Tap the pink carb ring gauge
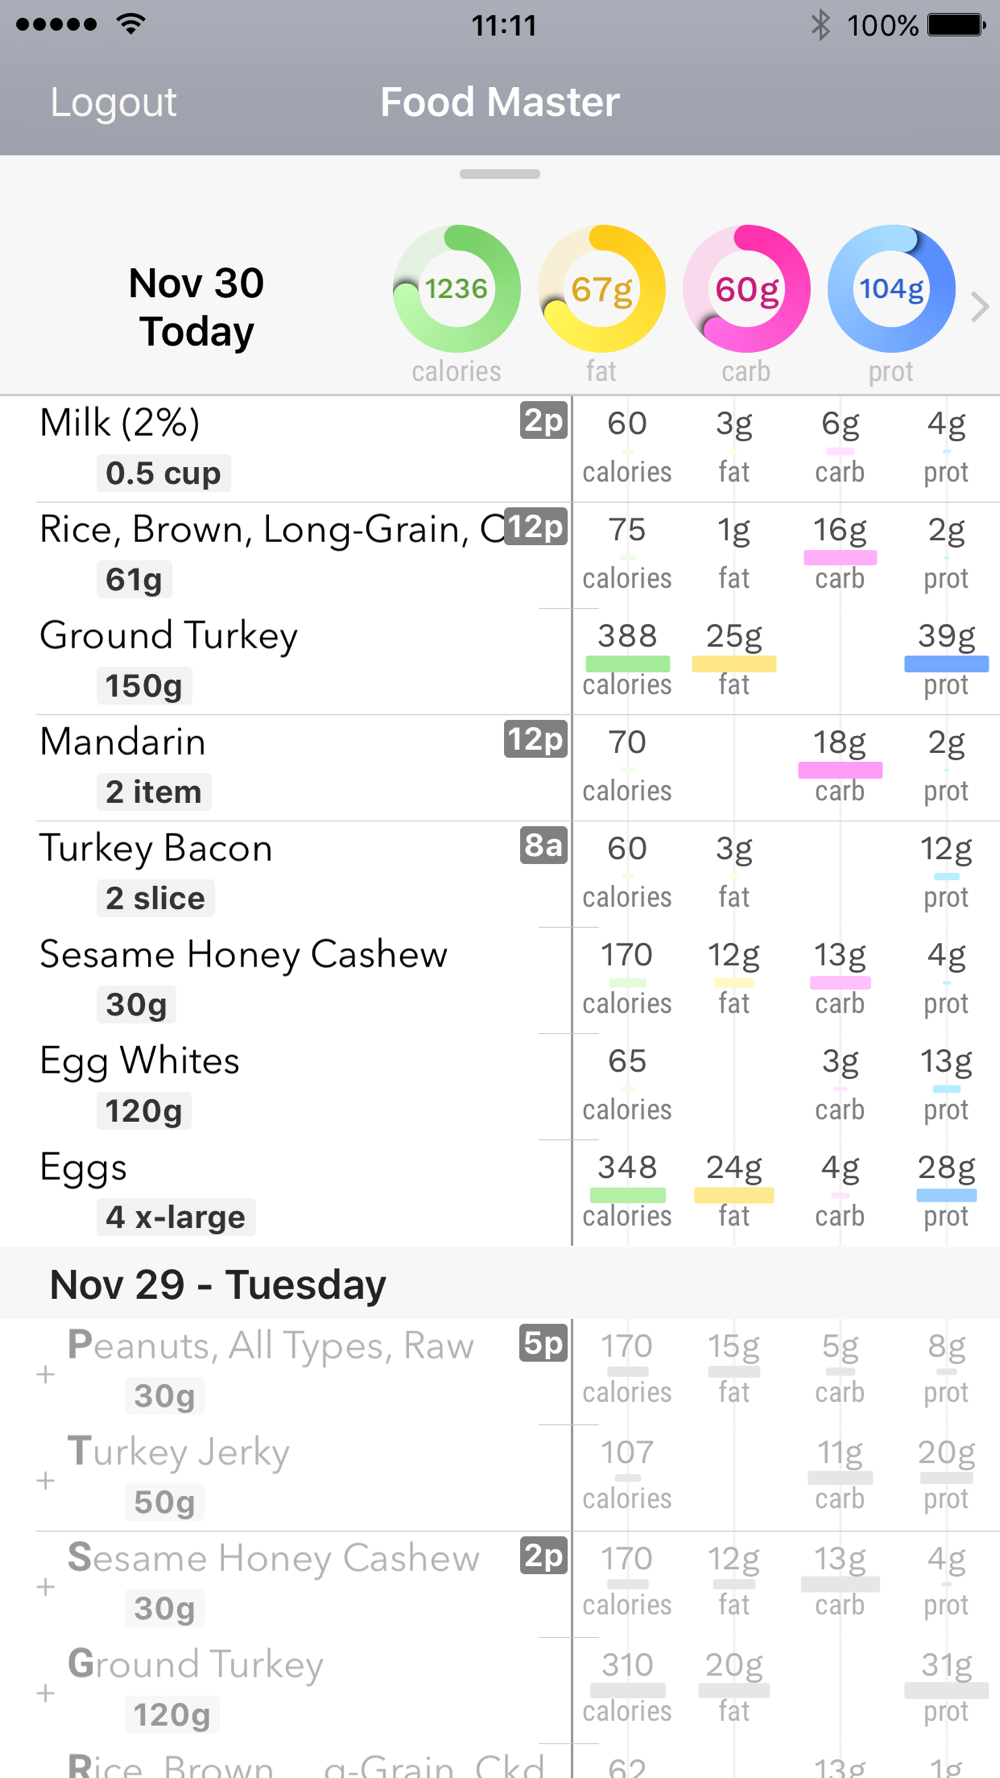Screen dimensions: 1000x1778 tap(746, 289)
